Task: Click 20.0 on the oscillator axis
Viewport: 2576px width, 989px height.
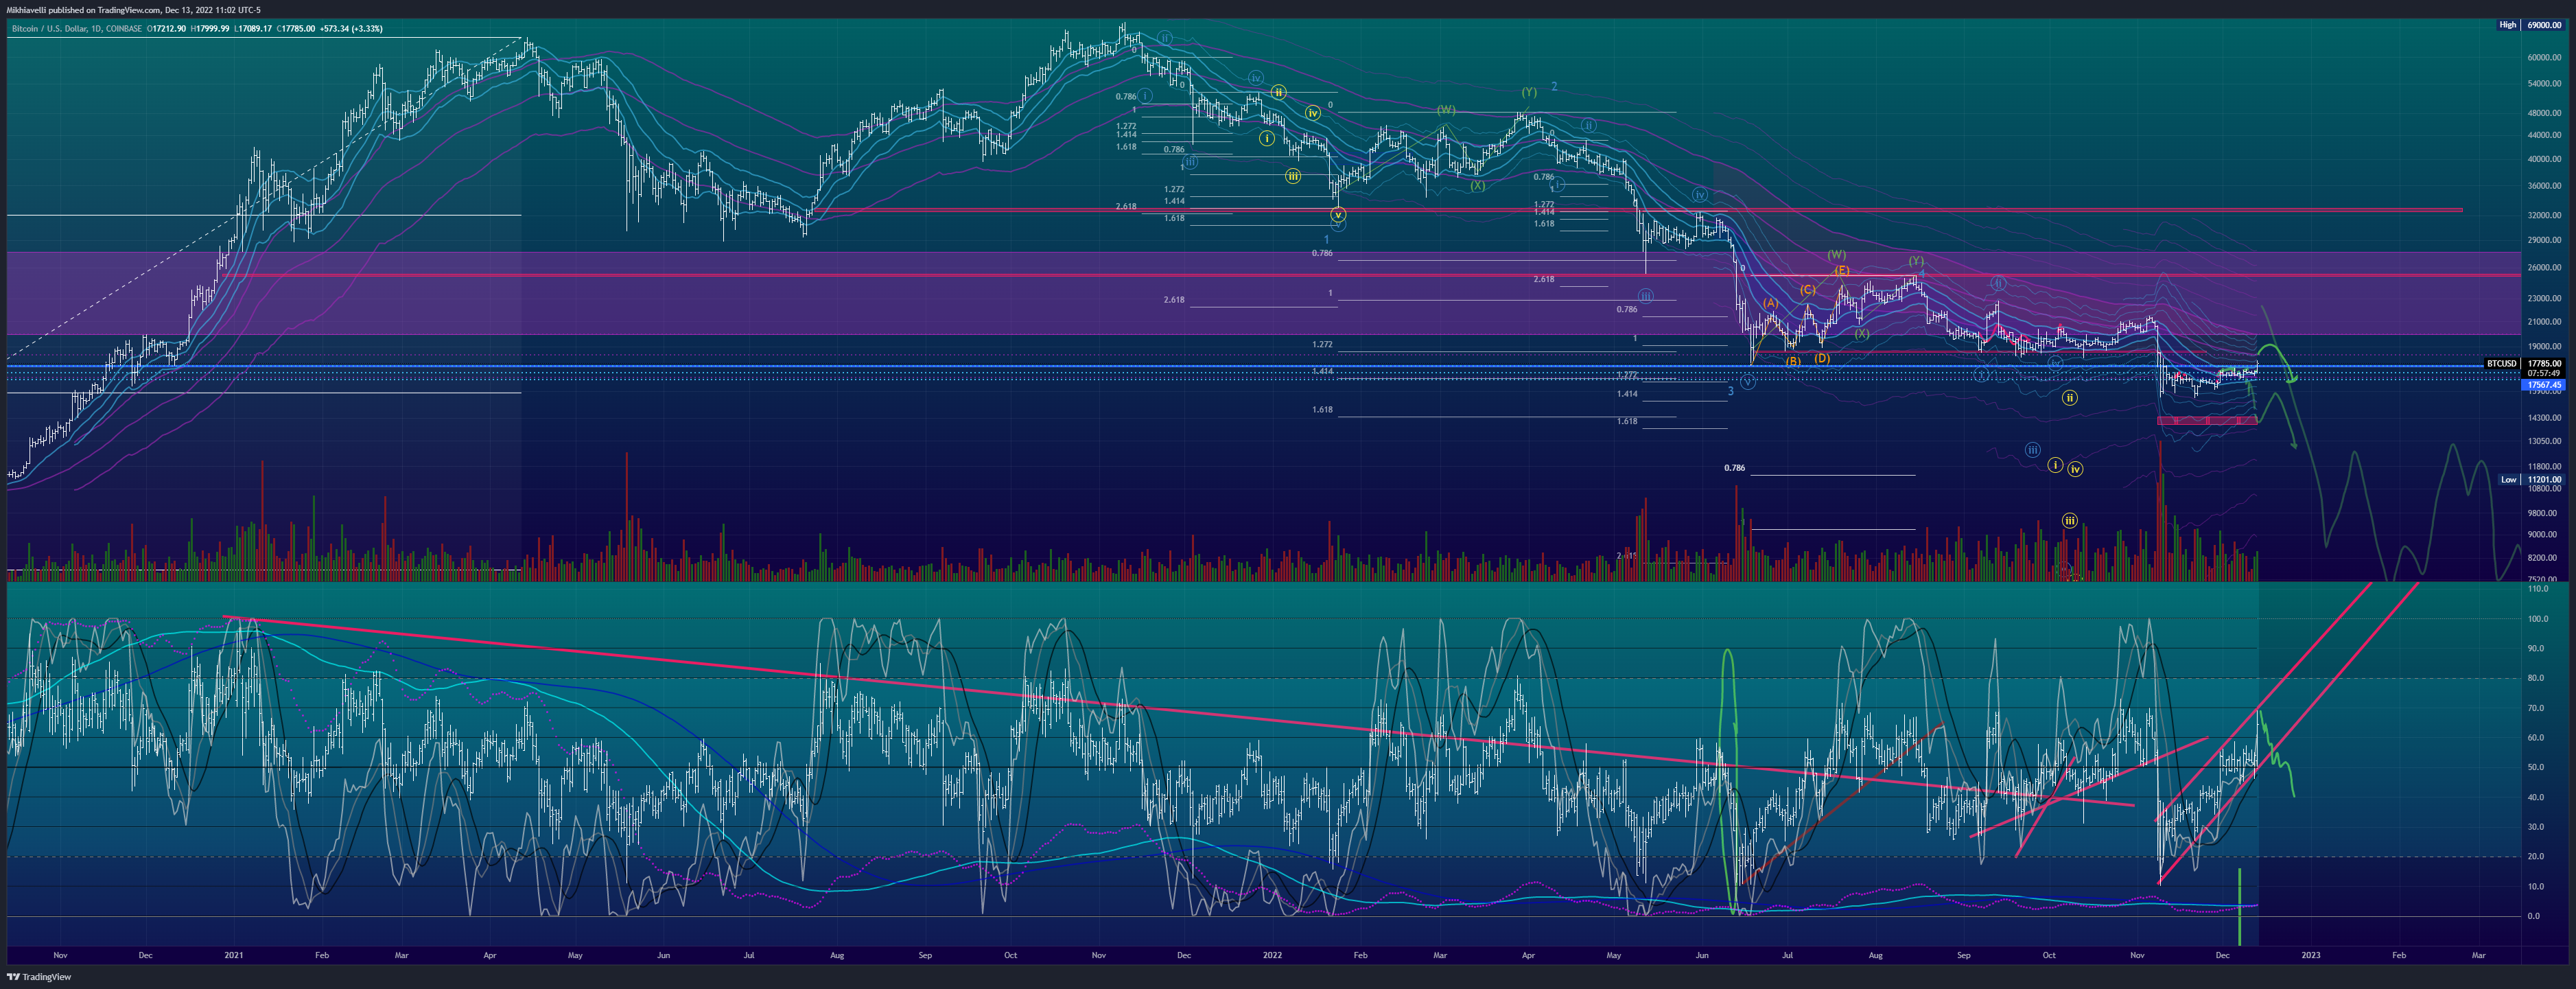Action: click(2535, 857)
